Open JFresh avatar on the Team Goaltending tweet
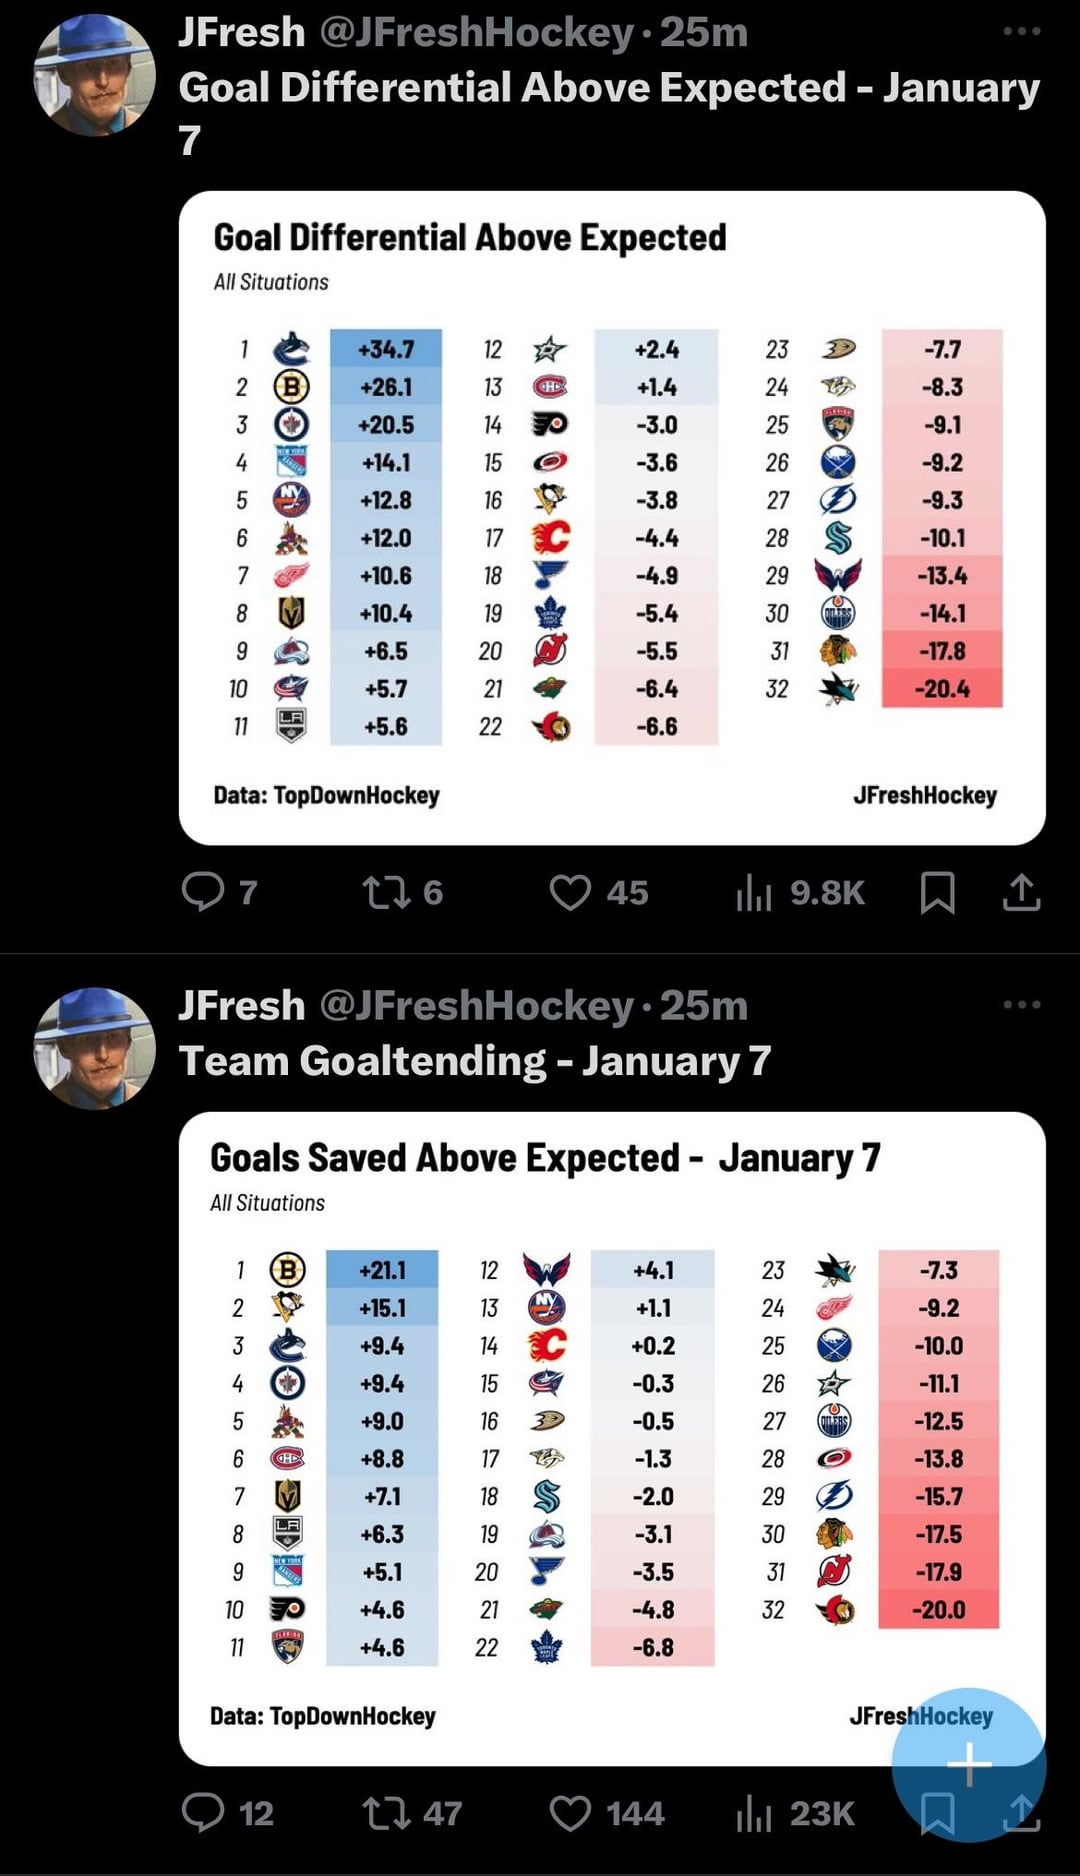 click(x=95, y=1048)
